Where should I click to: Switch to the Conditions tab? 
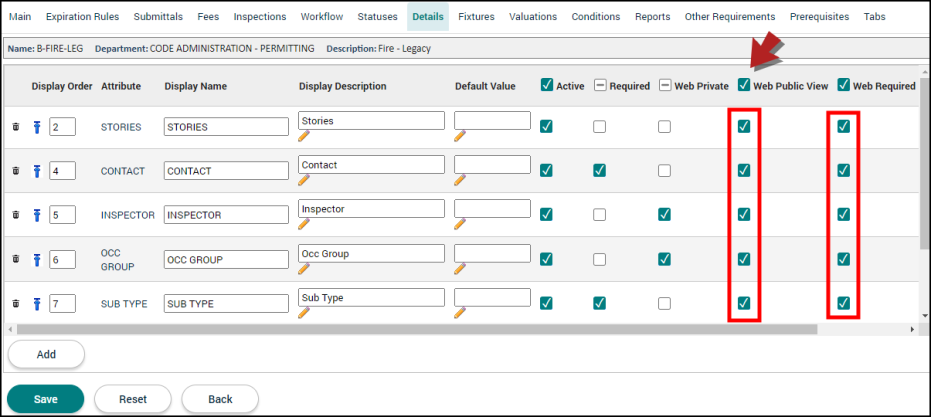596,17
